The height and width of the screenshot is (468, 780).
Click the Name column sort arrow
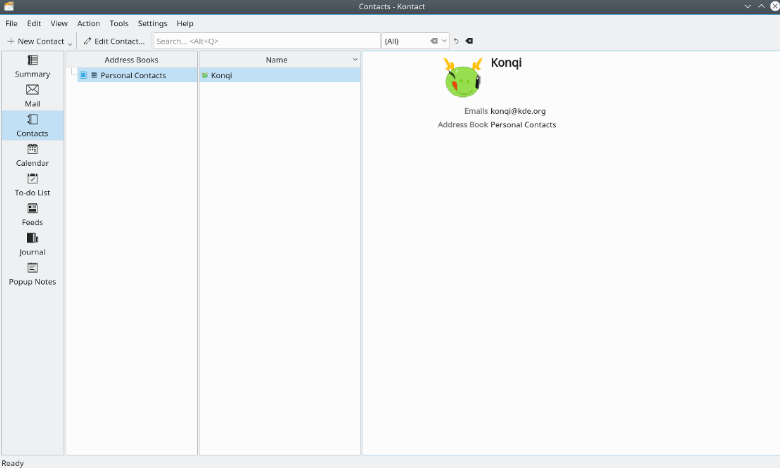click(355, 60)
